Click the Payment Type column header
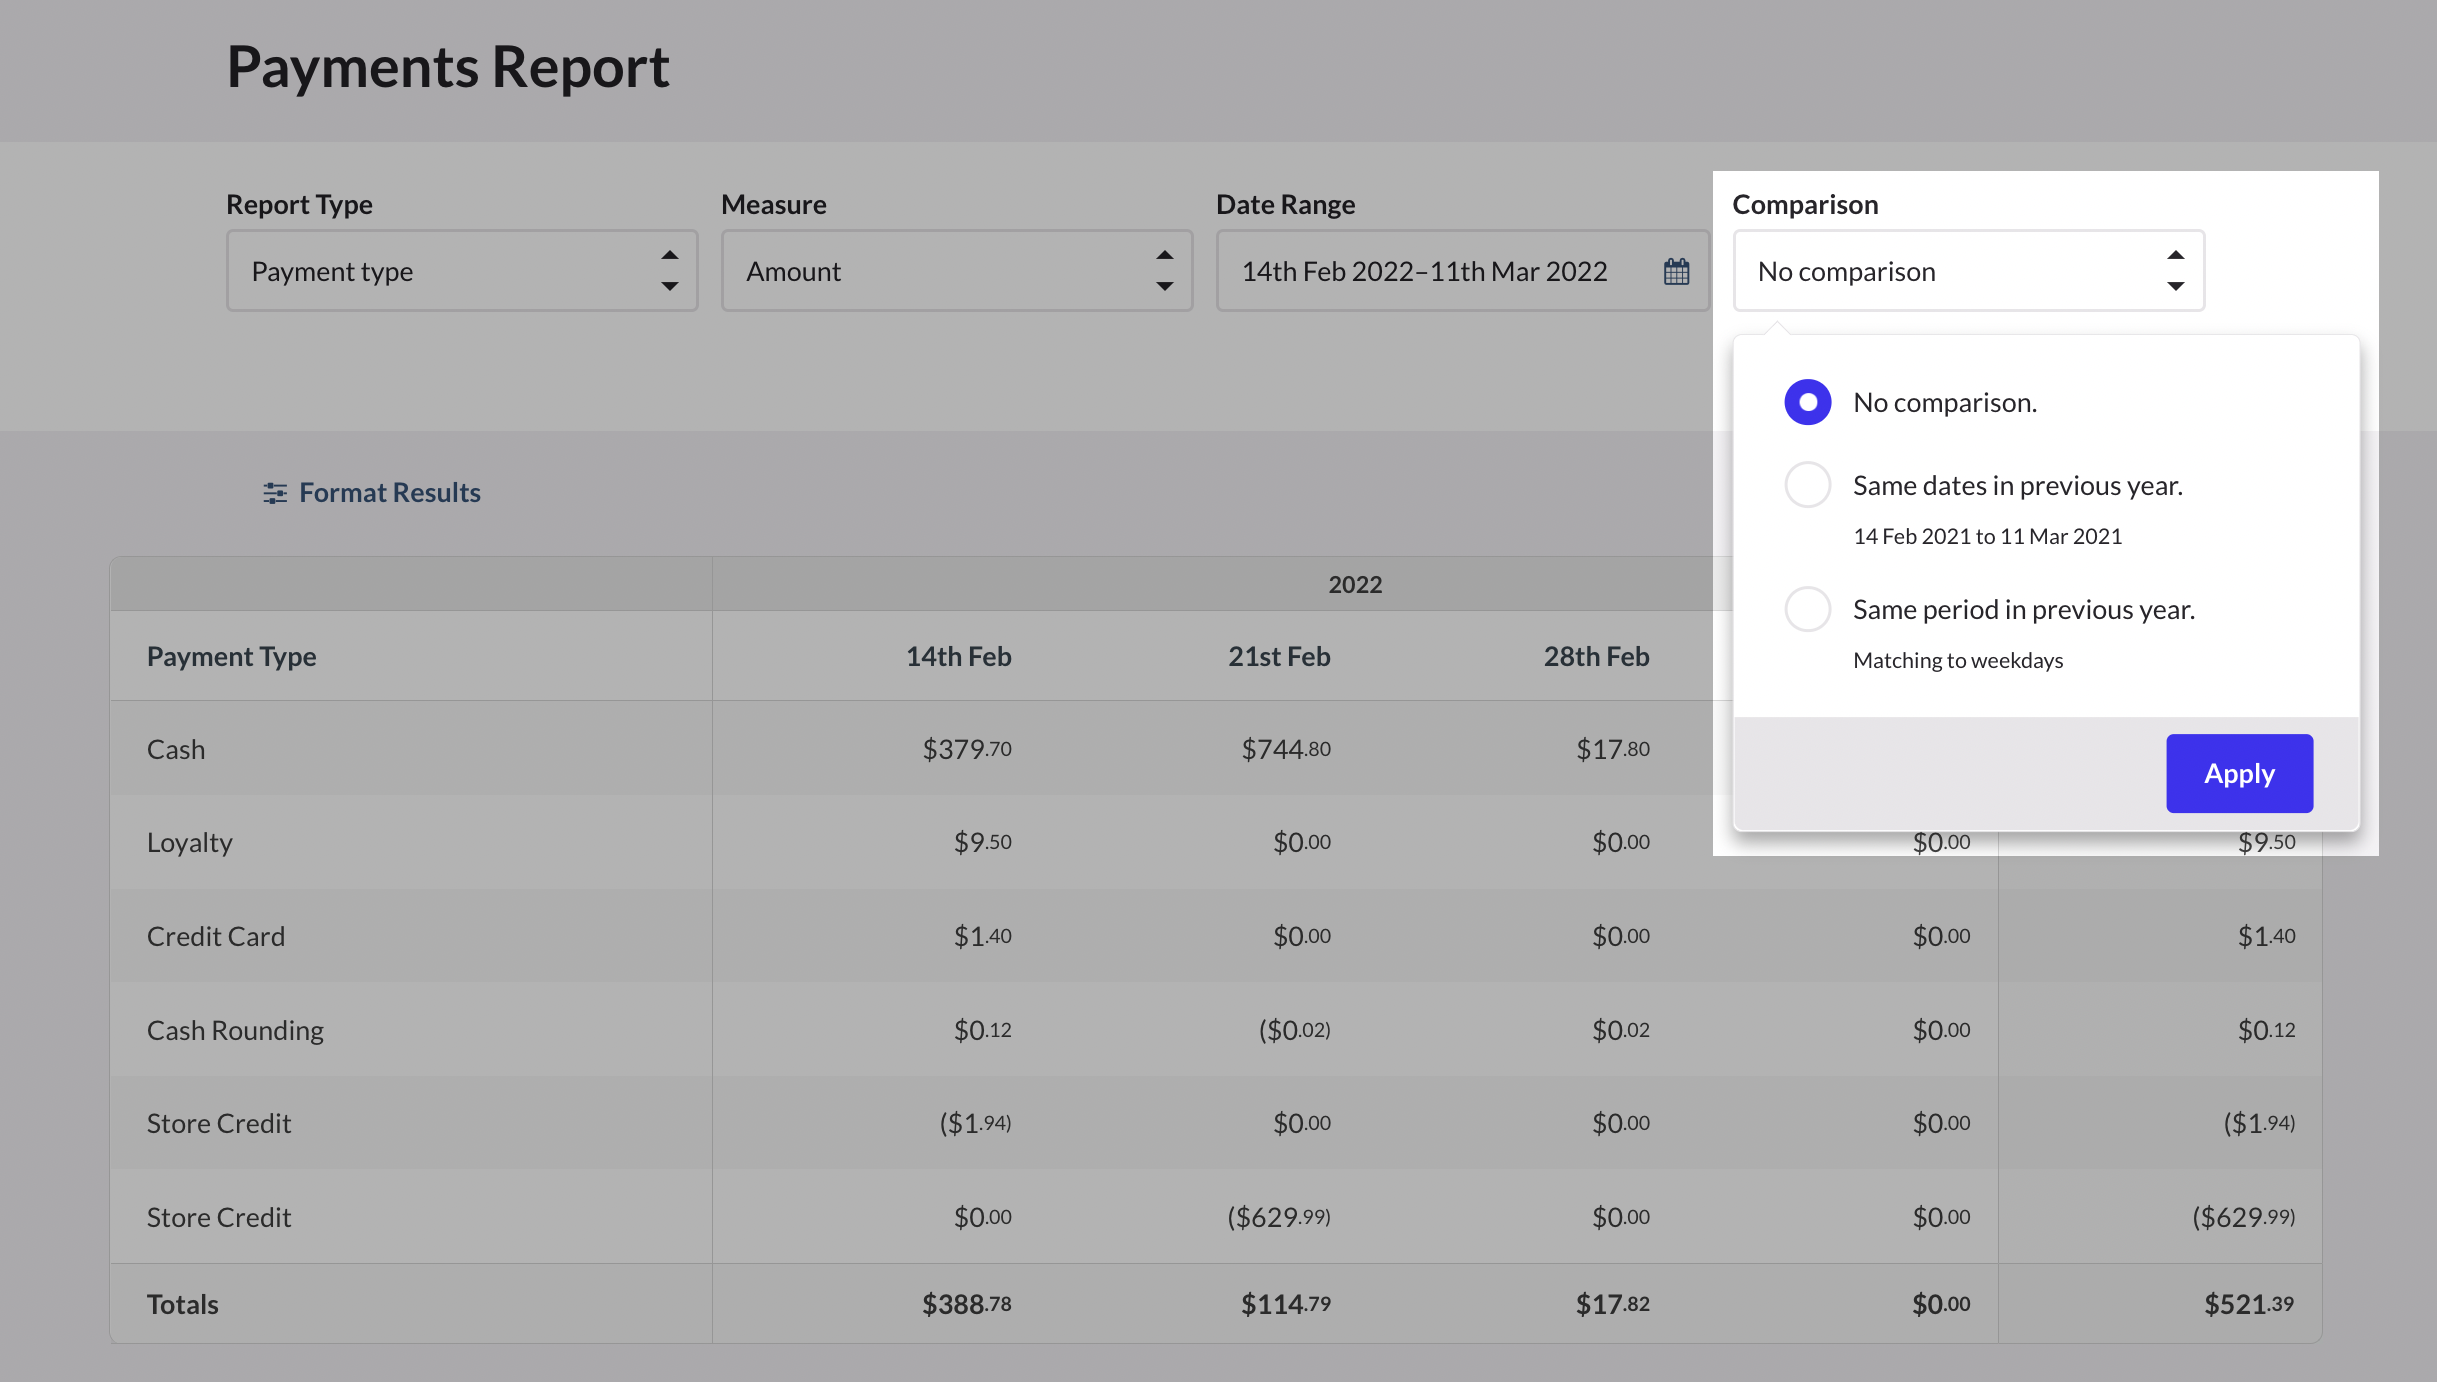This screenshot has height=1382, width=2437. pos(231,657)
